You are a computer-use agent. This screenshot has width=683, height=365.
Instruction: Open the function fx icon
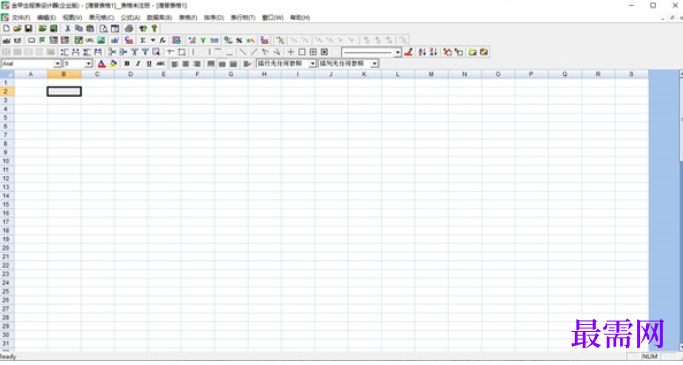(162, 41)
